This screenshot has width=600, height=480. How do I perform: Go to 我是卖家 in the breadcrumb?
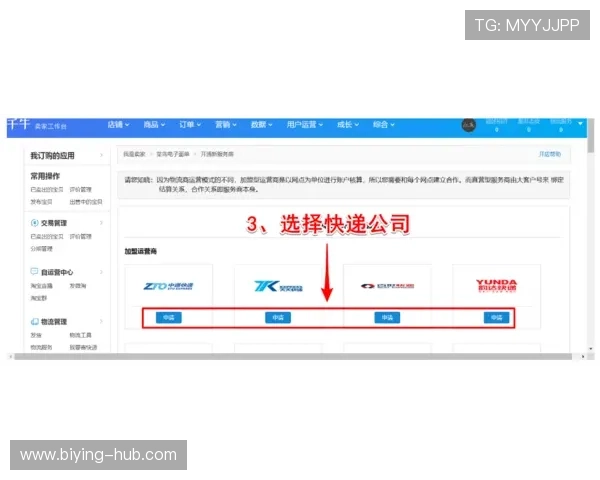(134, 154)
